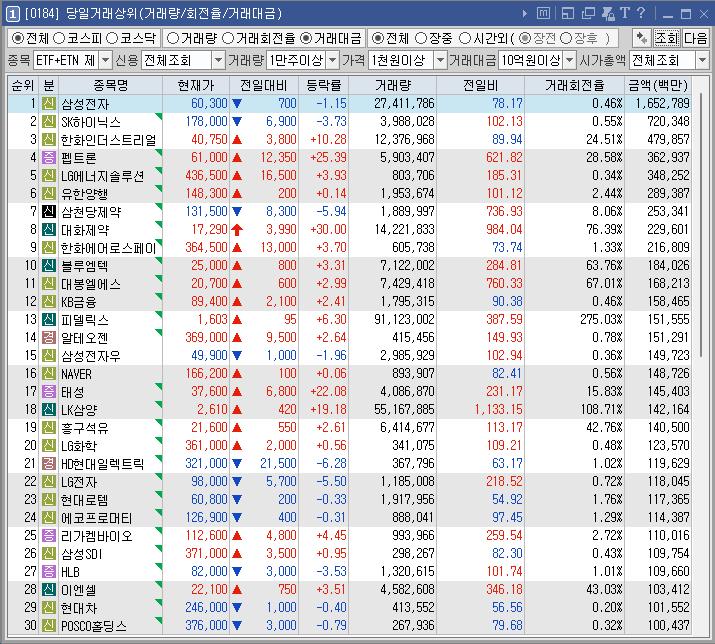Open the 거래대금 10억원이상 dropdown
The height and width of the screenshot is (644, 715).
coord(570,60)
